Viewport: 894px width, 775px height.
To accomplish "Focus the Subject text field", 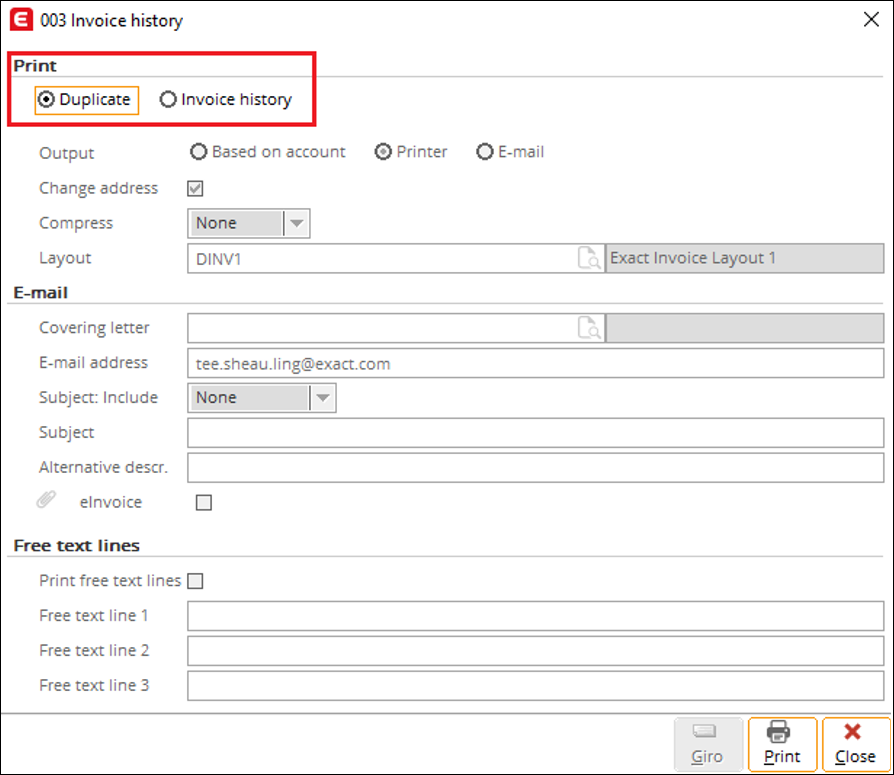I will pyautogui.click(x=535, y=433).
